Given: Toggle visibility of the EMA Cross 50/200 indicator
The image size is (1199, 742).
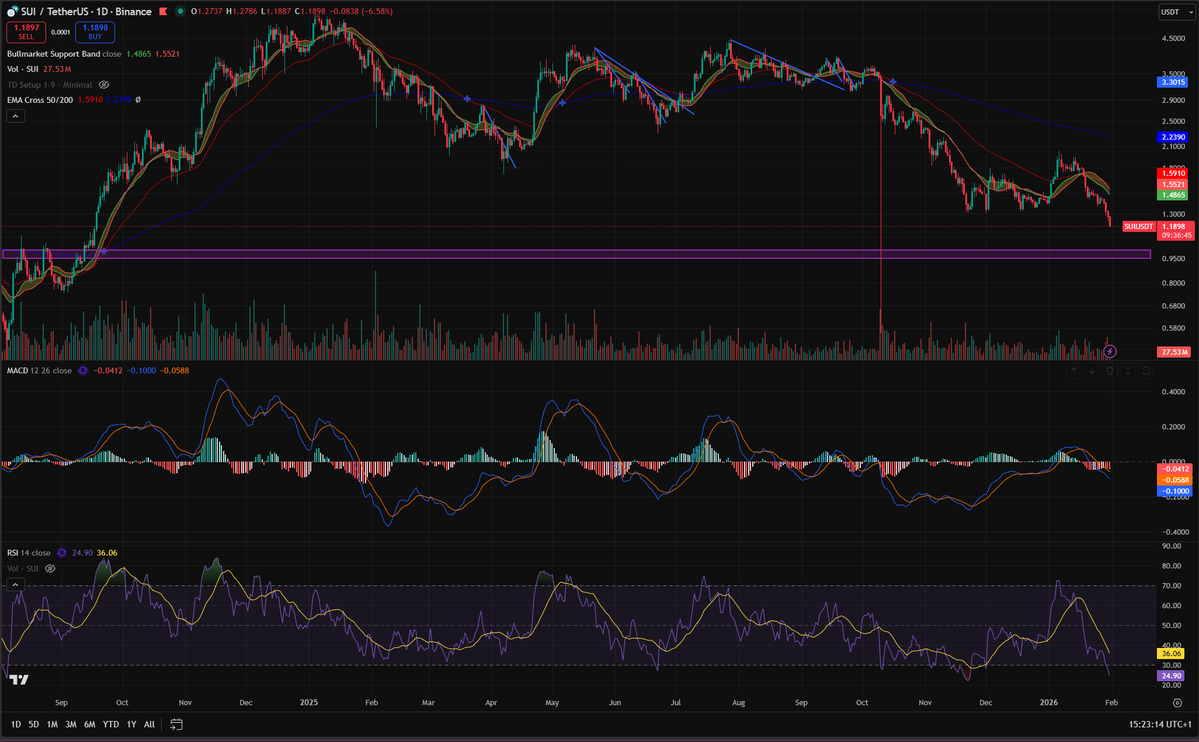Looking at the screenshot, I should coord(138,99).
